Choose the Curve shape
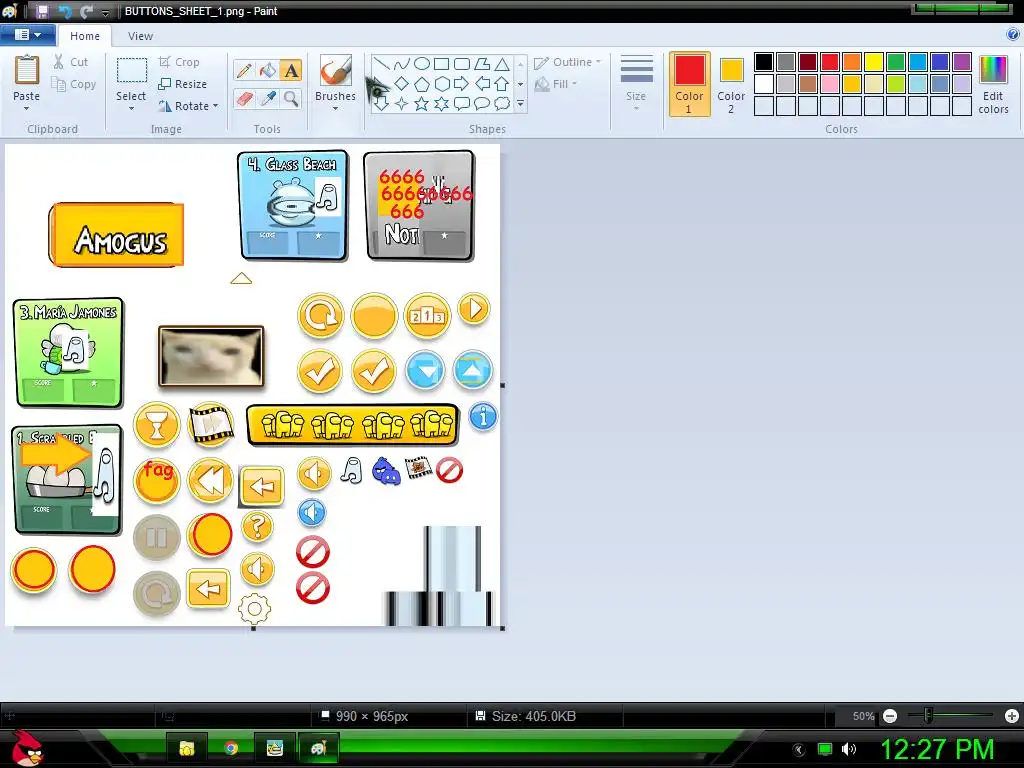Screen dimensions: 1024x768 pyautogui.click(x=402, y=63)
